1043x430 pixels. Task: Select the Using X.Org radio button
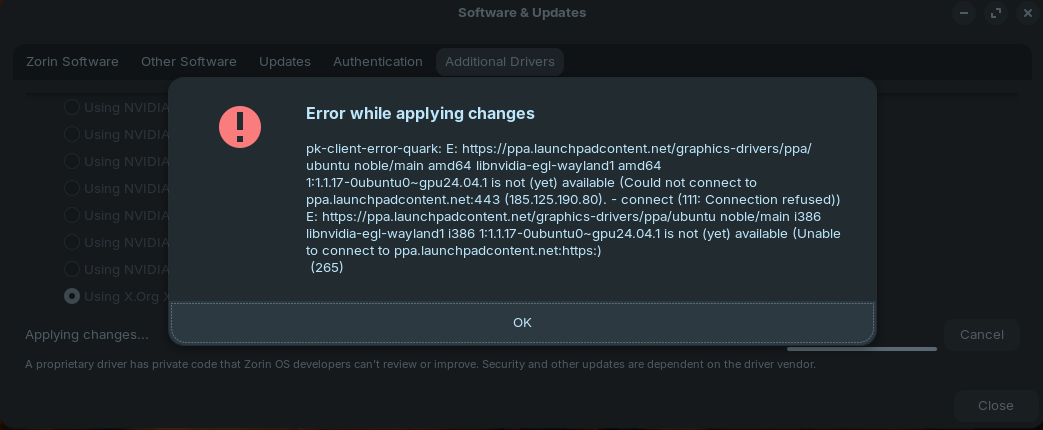[x=72, y=296]
